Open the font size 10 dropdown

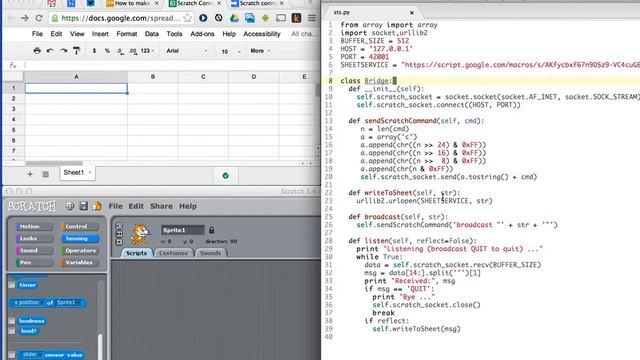coord(231,51)
